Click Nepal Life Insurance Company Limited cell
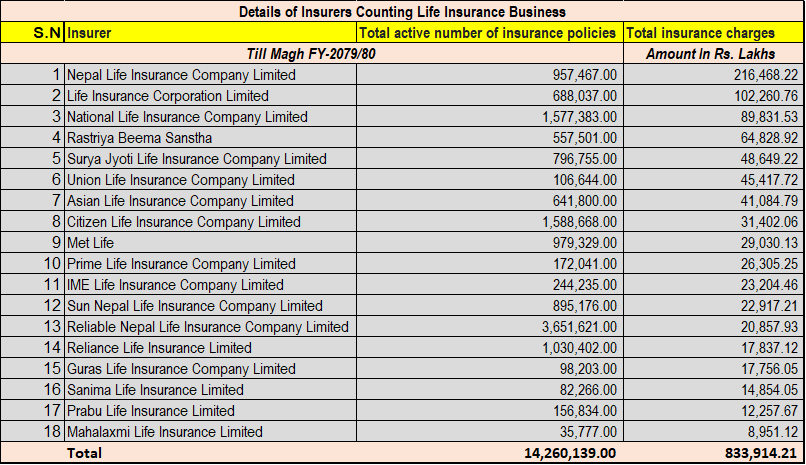This screenshot has width=806, height=465. point(181,75)
